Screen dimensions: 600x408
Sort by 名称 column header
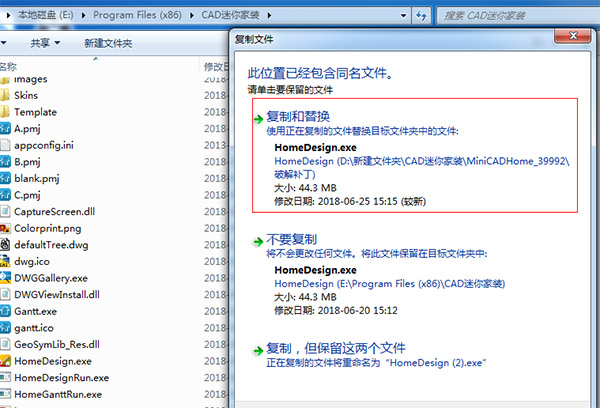8,67
